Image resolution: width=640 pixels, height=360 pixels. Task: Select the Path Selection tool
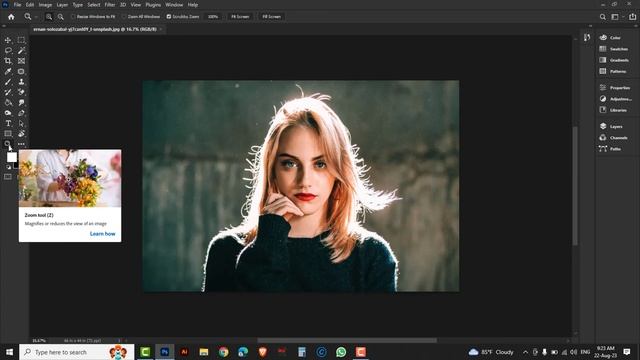pyautogui.click(x=21, y=123)
